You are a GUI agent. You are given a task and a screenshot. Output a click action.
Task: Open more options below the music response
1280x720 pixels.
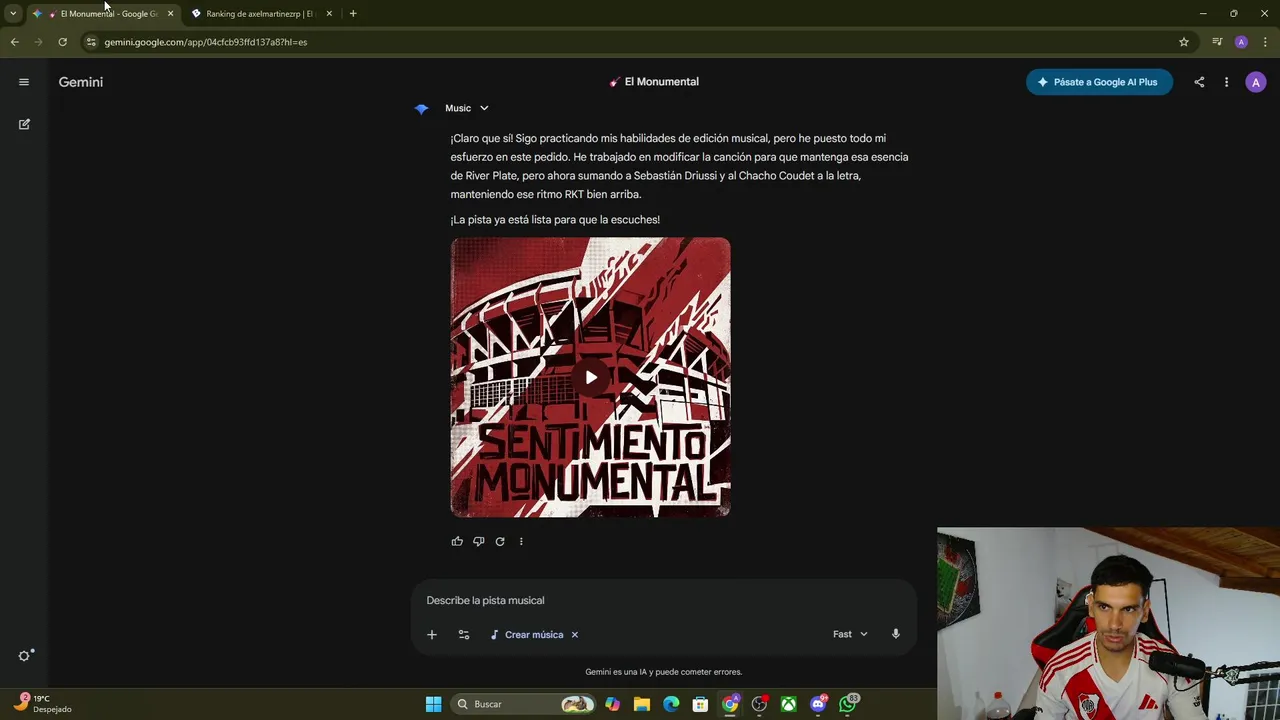click(521, 541)
